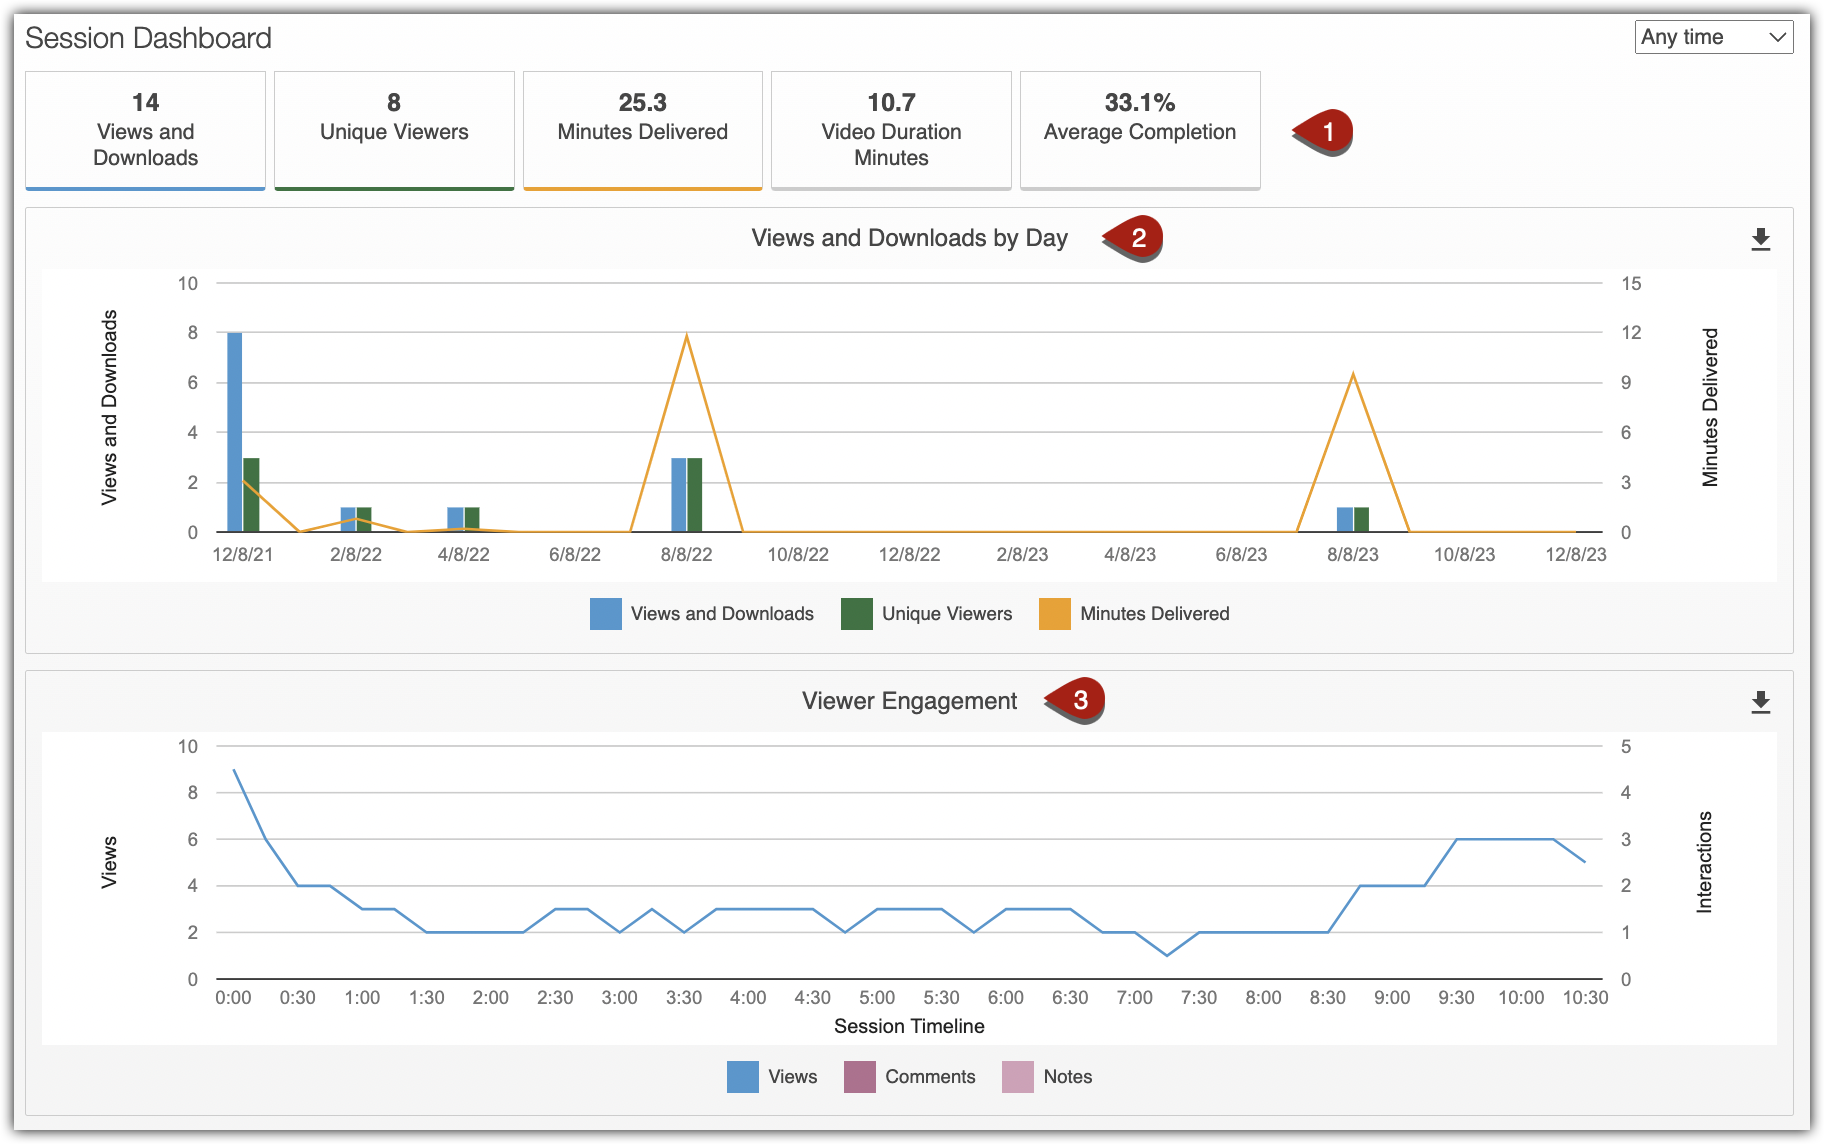The height and width of the screenshot is (1144, 1824).
Task: Click the 'Minutes Delivered' right axis label
Action: coord(1710,408)
